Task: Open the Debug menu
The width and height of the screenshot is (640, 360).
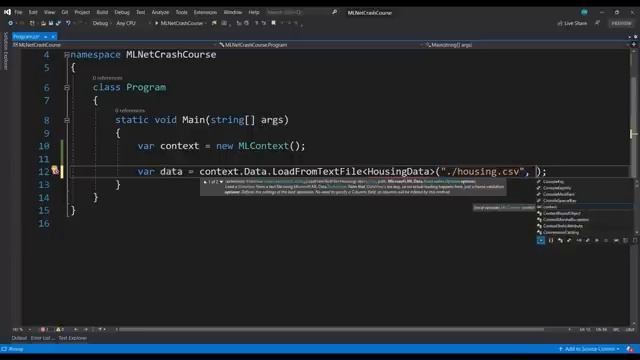Action: [122, 12]
